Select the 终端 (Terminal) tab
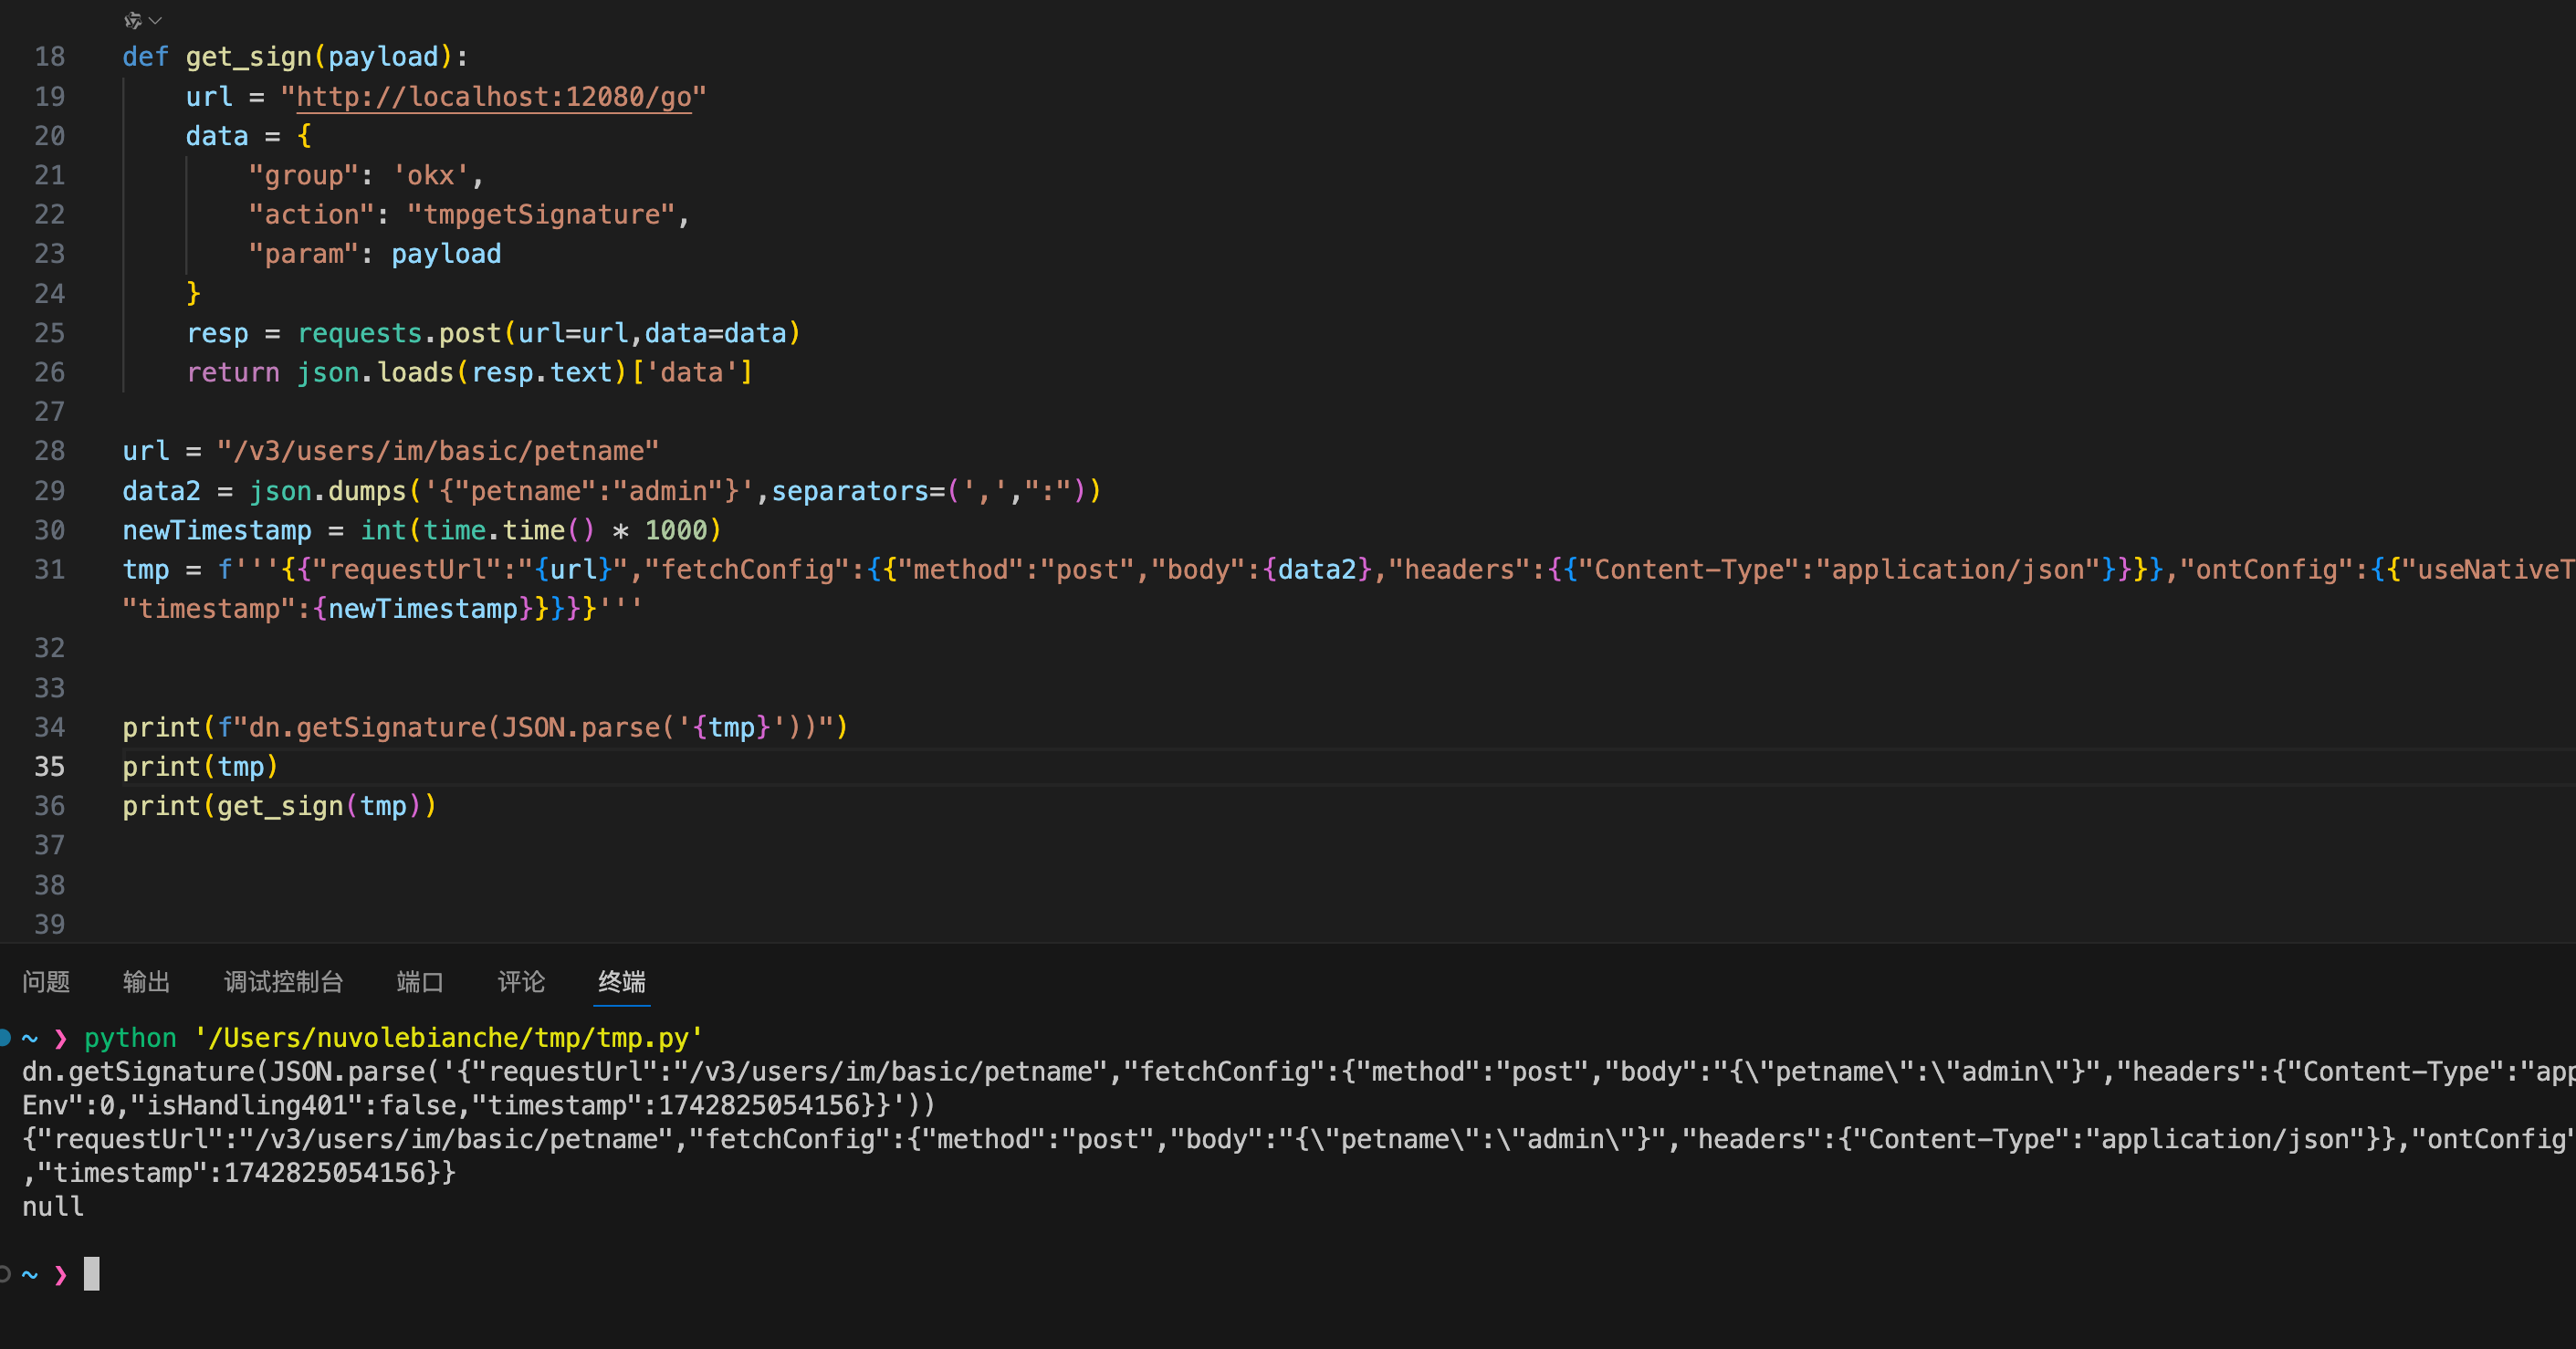This screenshot has height=1349, width=2576. point(621,982)
